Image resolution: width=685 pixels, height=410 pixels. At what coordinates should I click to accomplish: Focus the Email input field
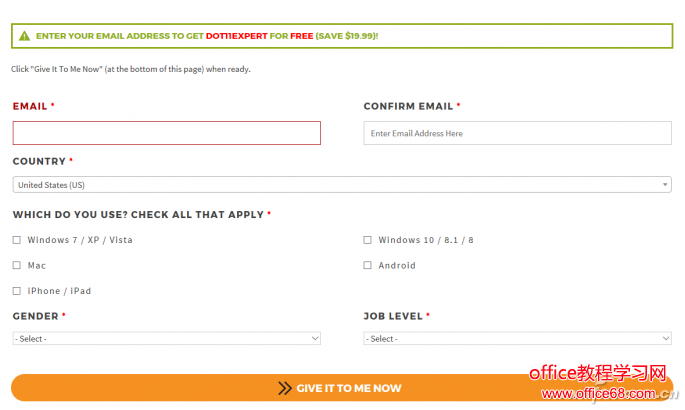click(x=167, y=133)
